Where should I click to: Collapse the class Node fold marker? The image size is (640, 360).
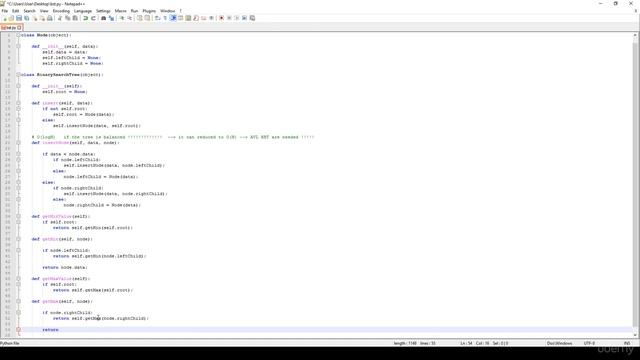pyautogui.click(x=18, y=35)
